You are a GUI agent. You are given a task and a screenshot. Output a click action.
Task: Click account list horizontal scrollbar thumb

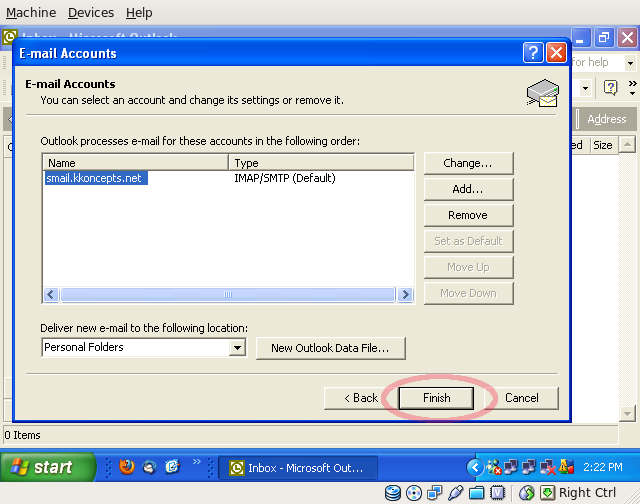click(228, 294)
